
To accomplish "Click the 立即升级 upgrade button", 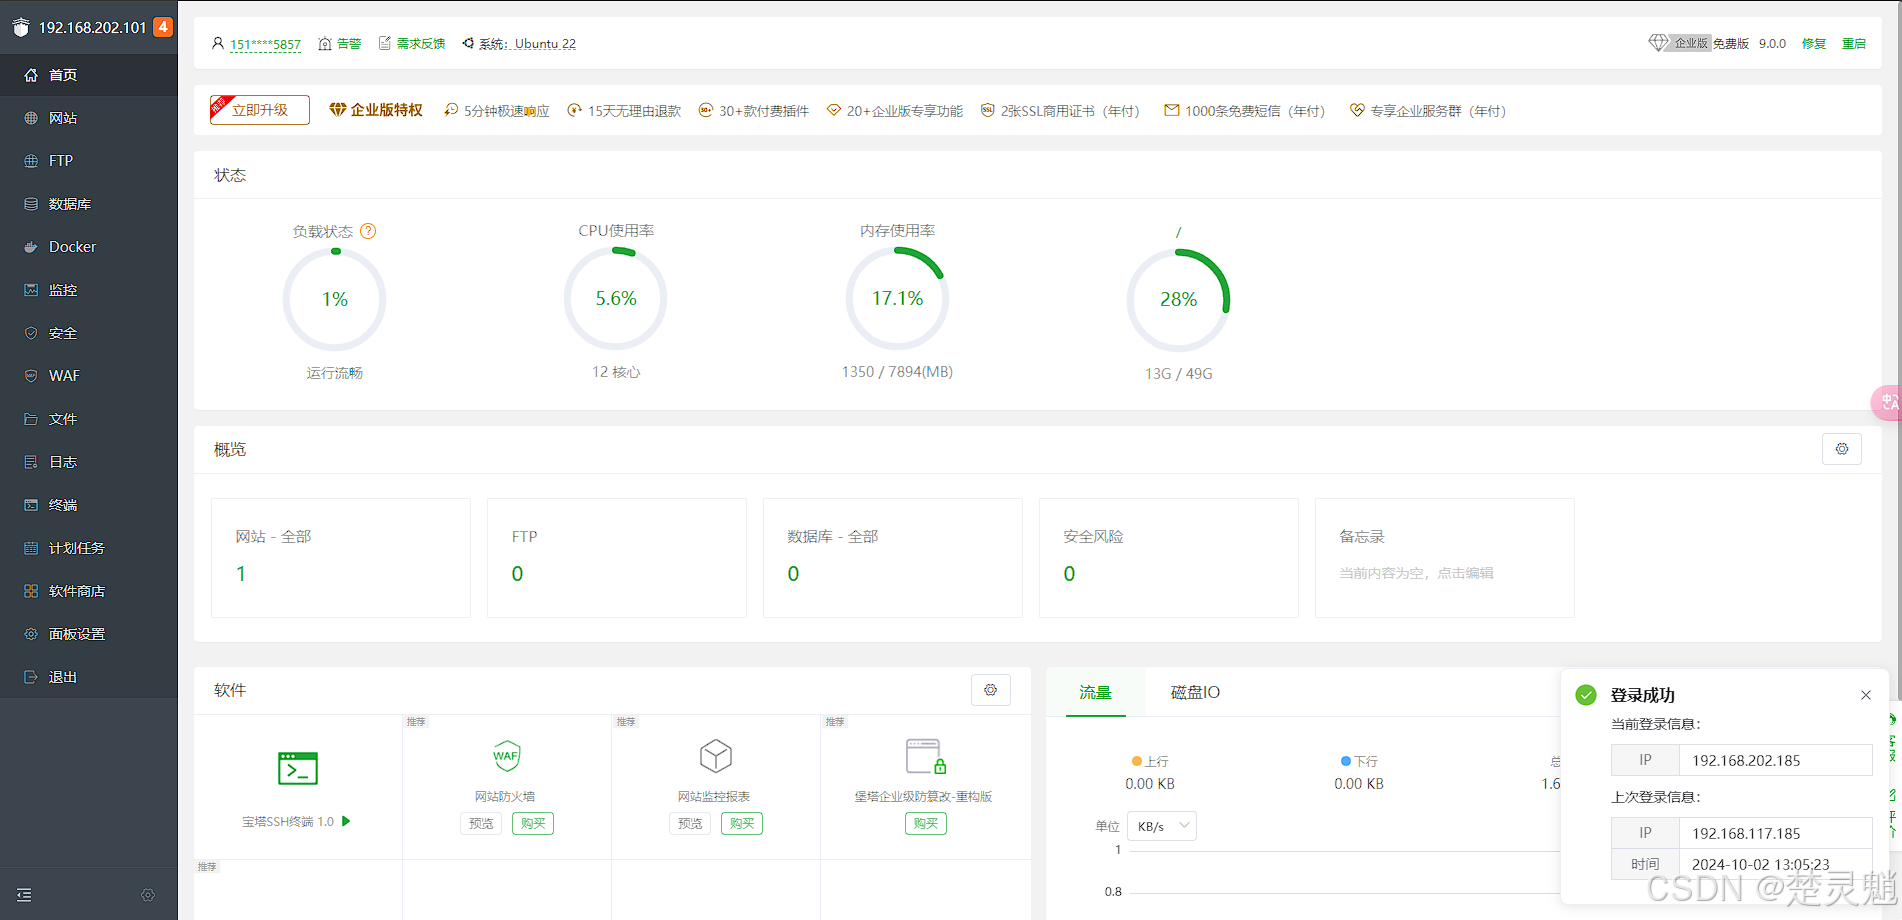I will [260, 110].
